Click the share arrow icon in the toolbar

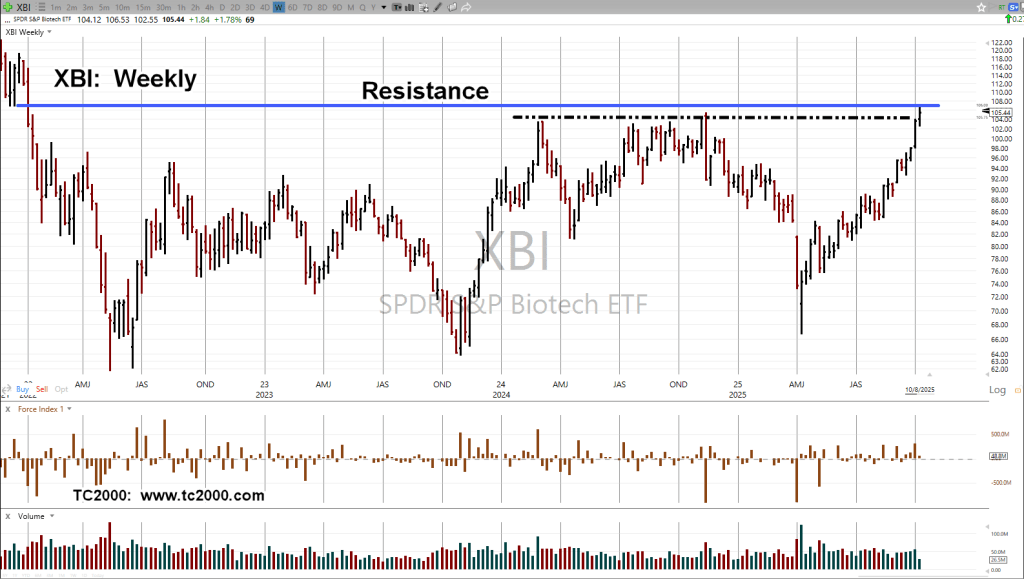tap(466, 7)
